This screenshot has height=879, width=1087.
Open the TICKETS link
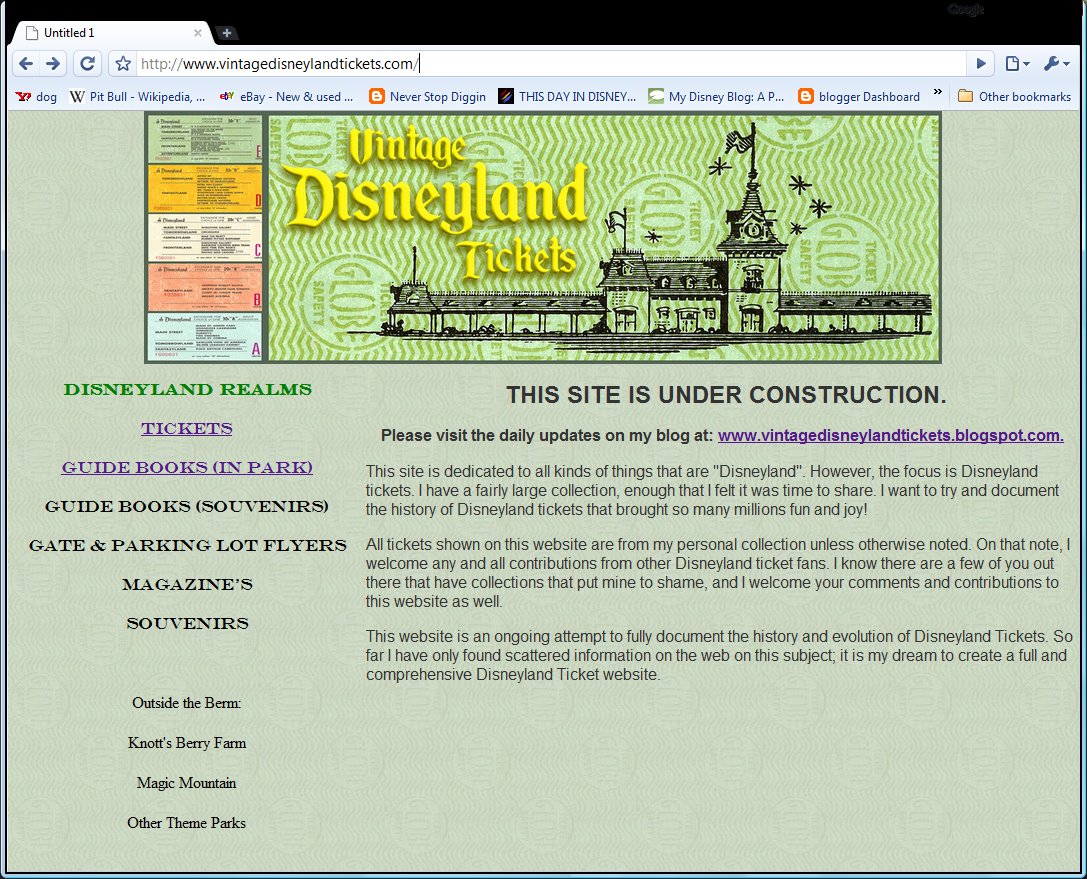tap(187, 428)
